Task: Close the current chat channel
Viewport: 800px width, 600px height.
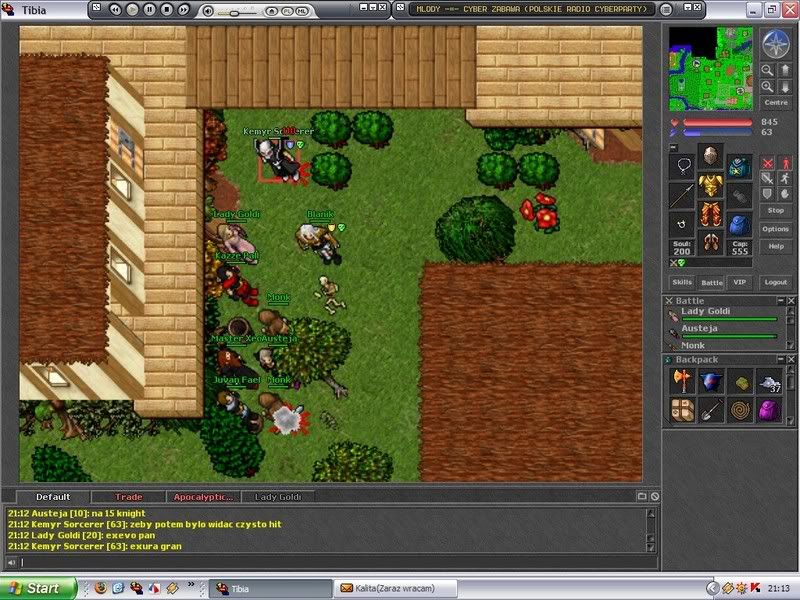Action: coord(655,496)
